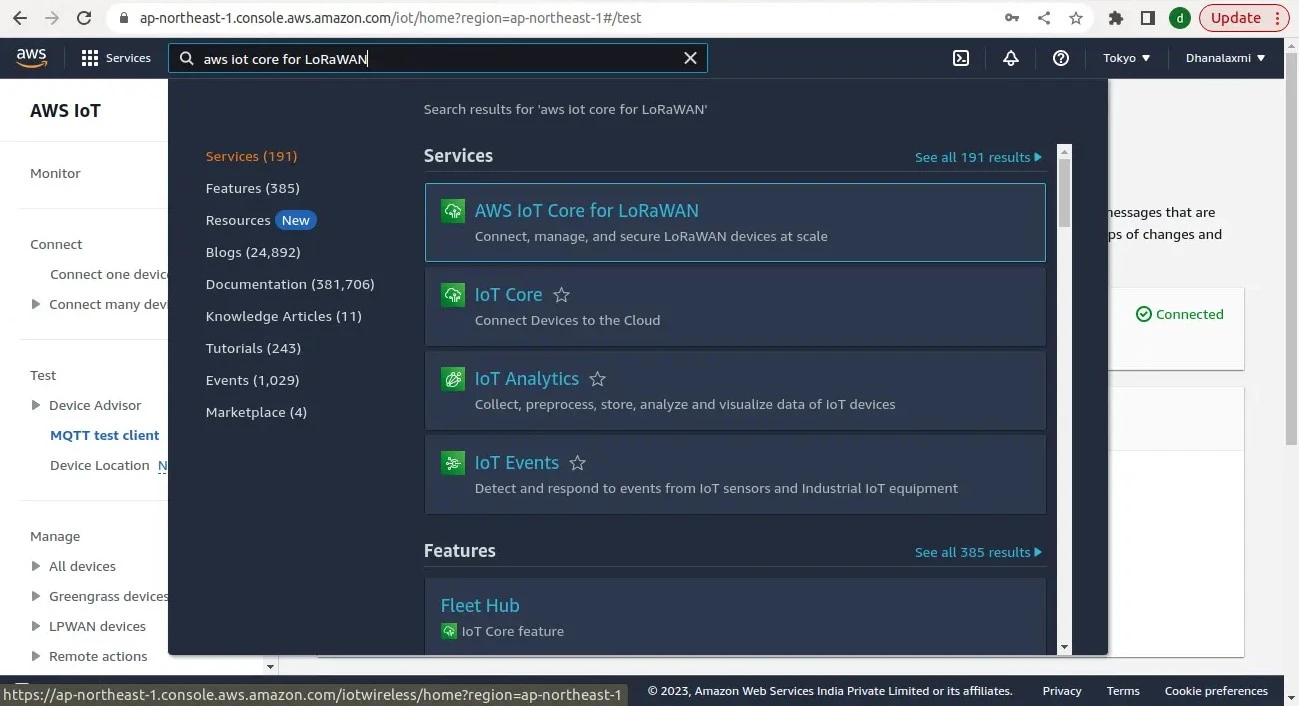Select the Knowledge Articles (11) filter
The height and width of the screenshot is (706, 1299).
[283, 316]
